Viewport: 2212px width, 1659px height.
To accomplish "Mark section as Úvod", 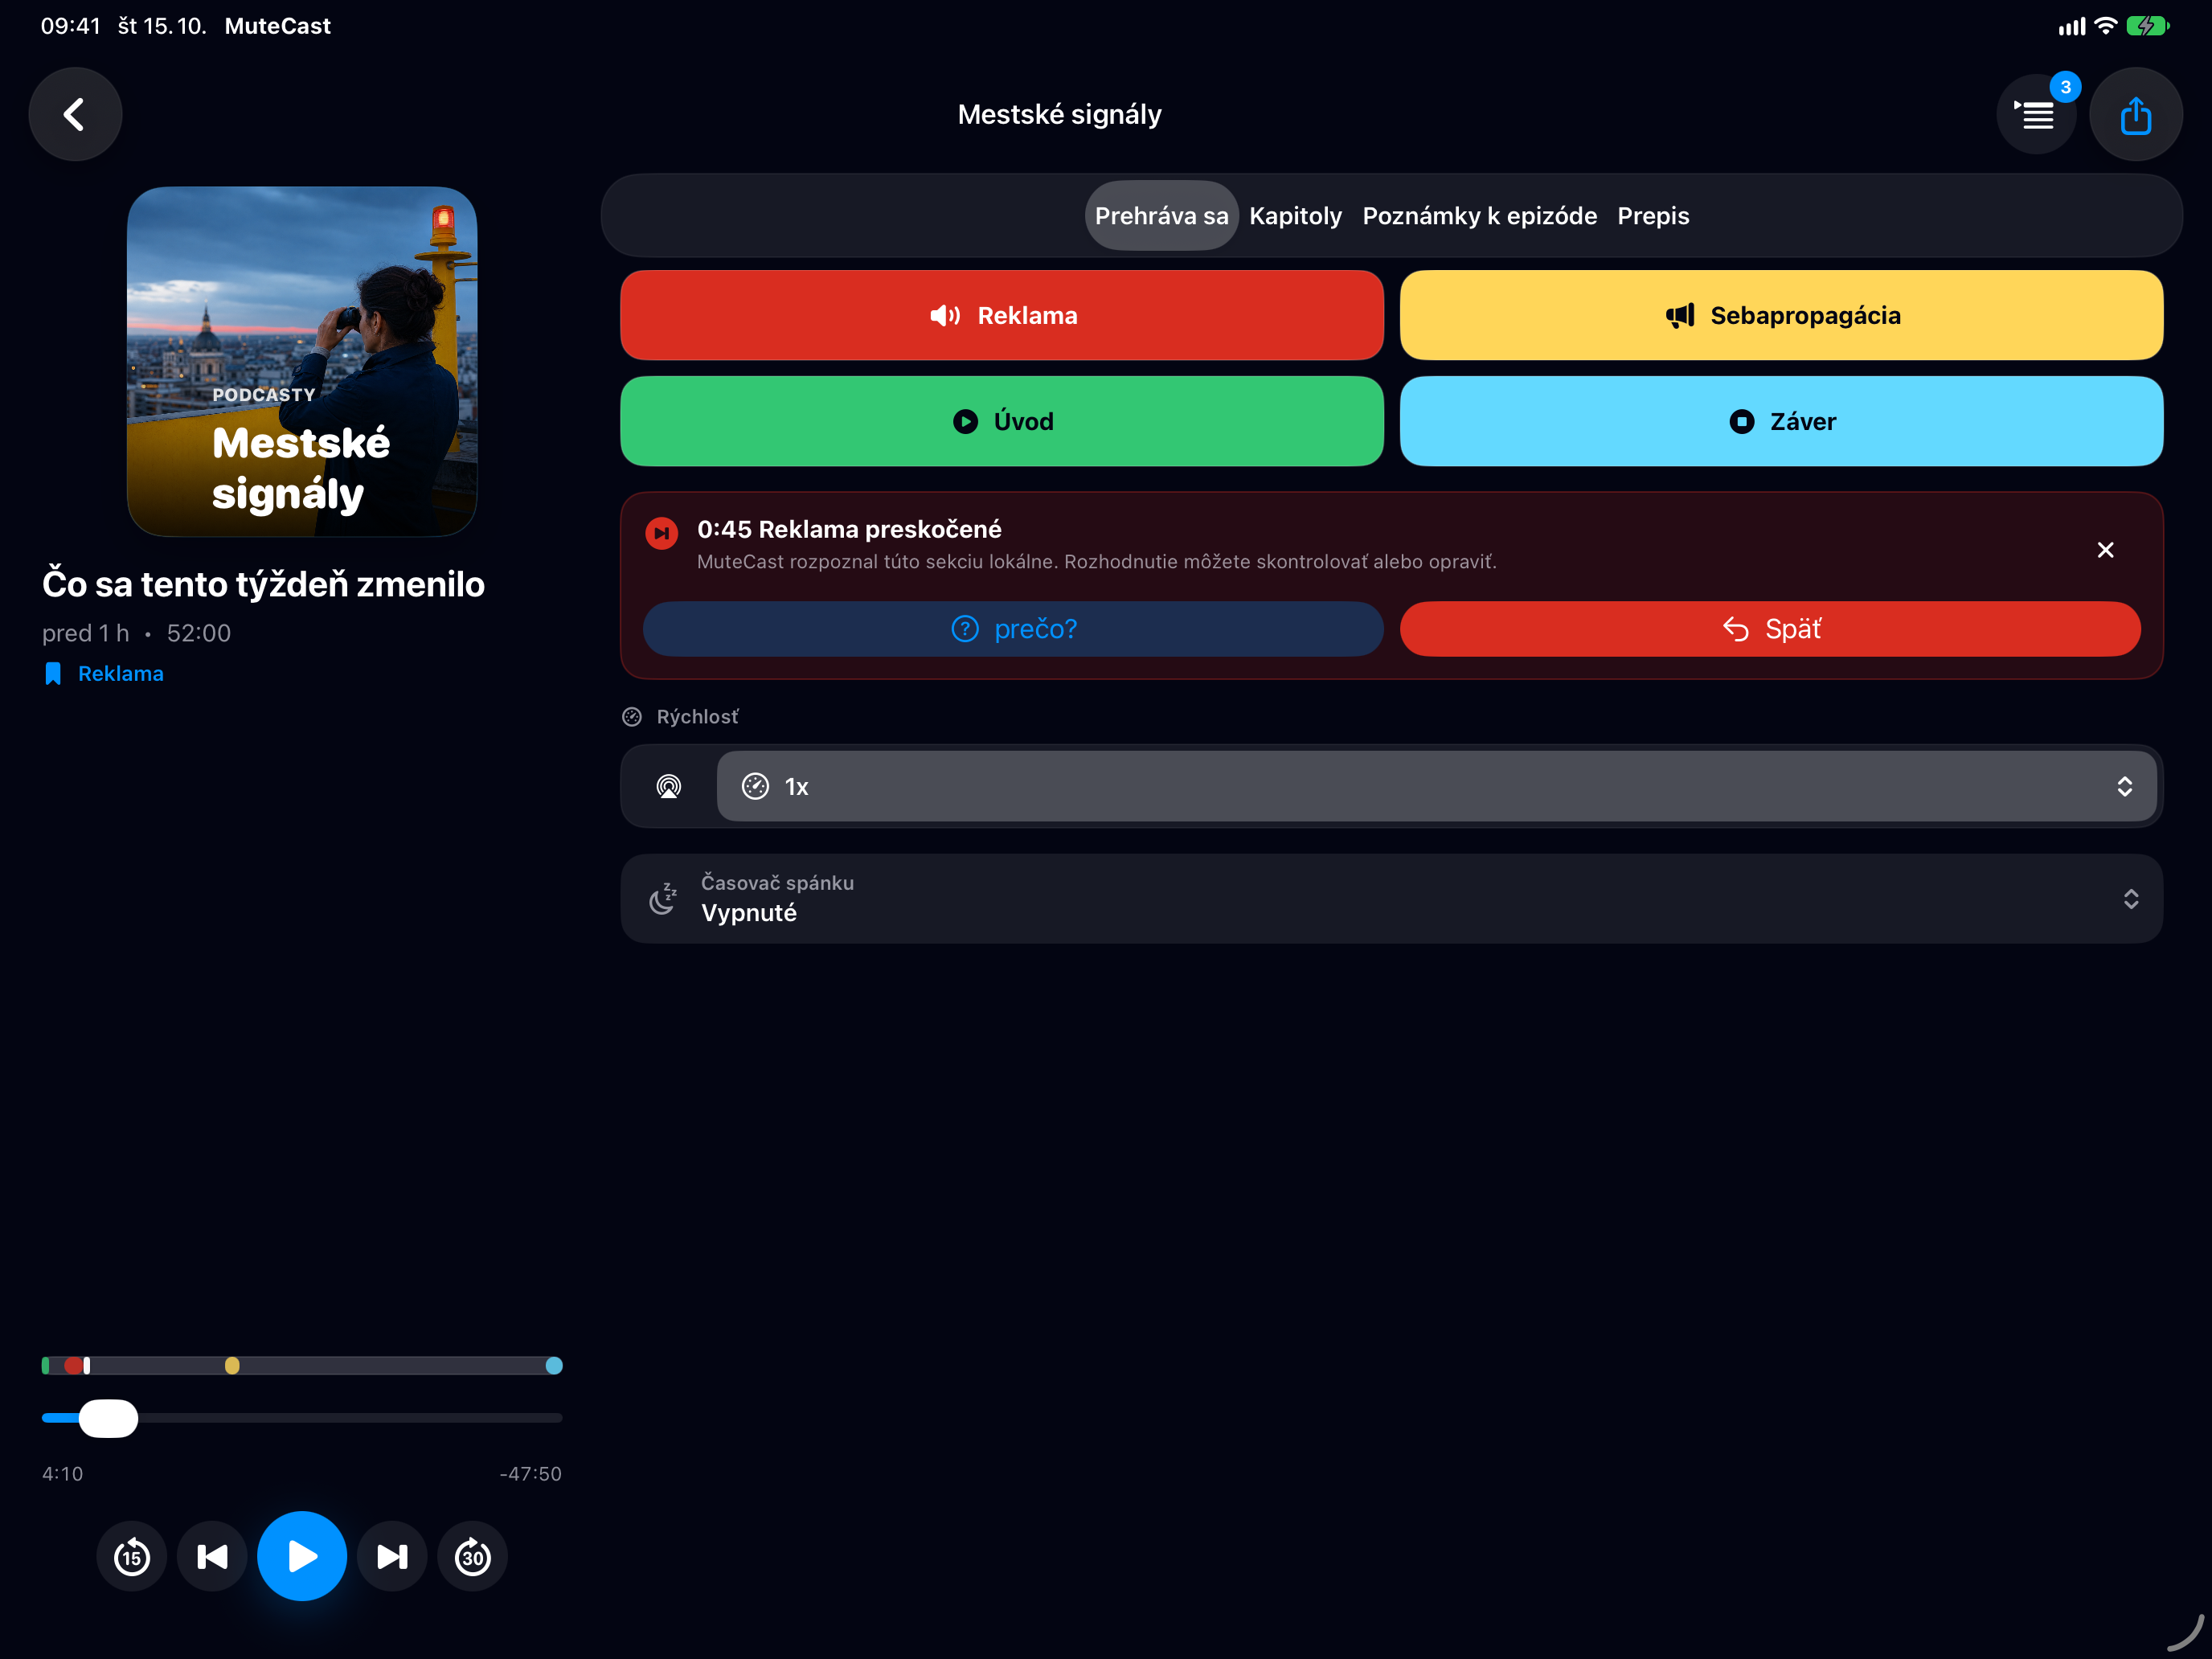I will coord(1002,421).
